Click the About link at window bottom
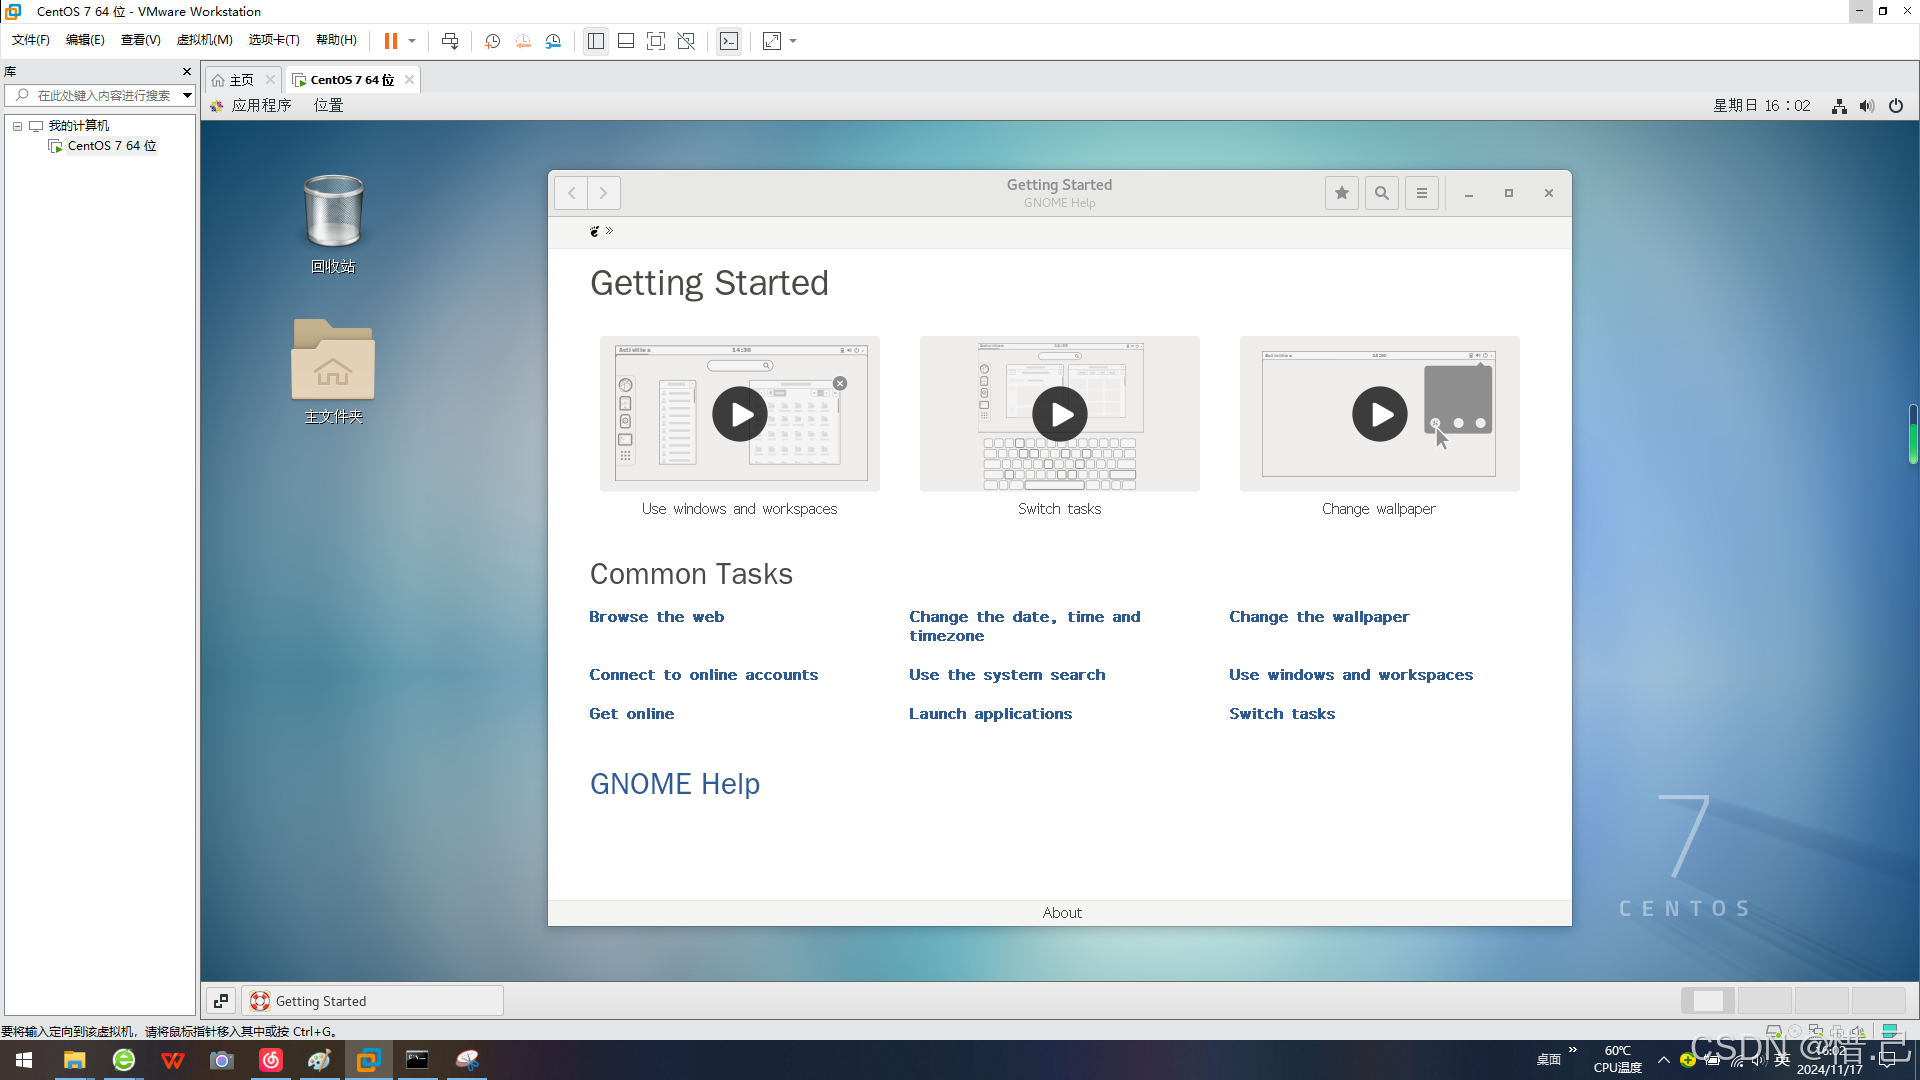This screenshot has height=1080, width=1920. pyautogui.click(x=1062, y=913)
